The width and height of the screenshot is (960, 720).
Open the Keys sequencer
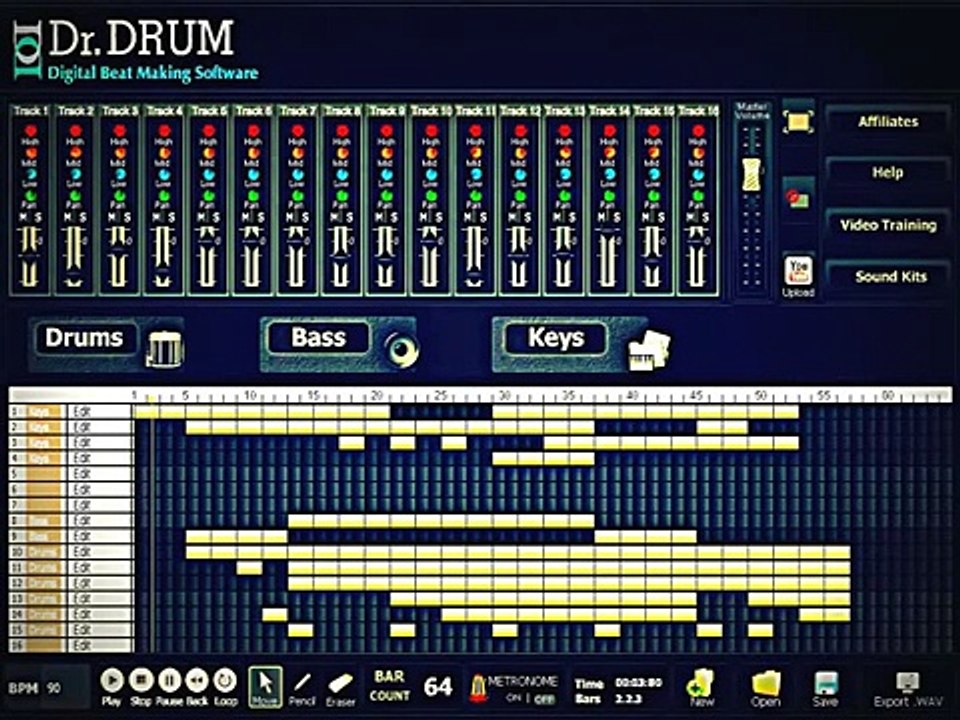[x=556, y=338]
